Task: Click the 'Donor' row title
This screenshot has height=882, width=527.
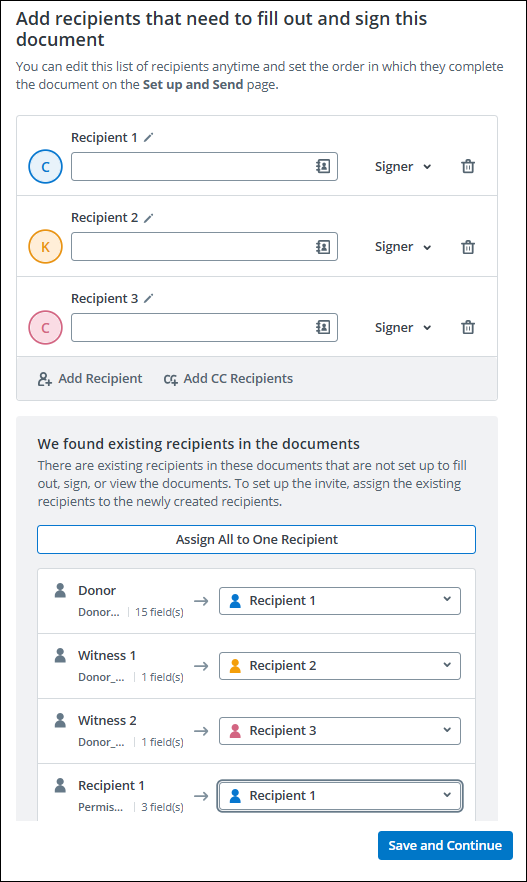Action: point(97,590)
